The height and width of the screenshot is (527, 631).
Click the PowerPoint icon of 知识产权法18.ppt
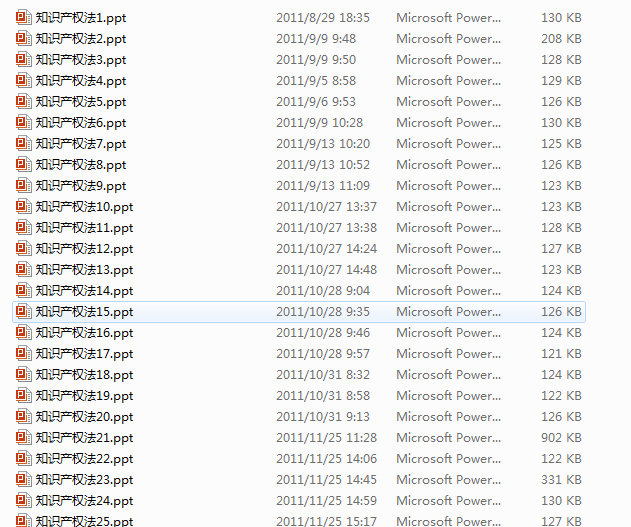tap(24, 375)
